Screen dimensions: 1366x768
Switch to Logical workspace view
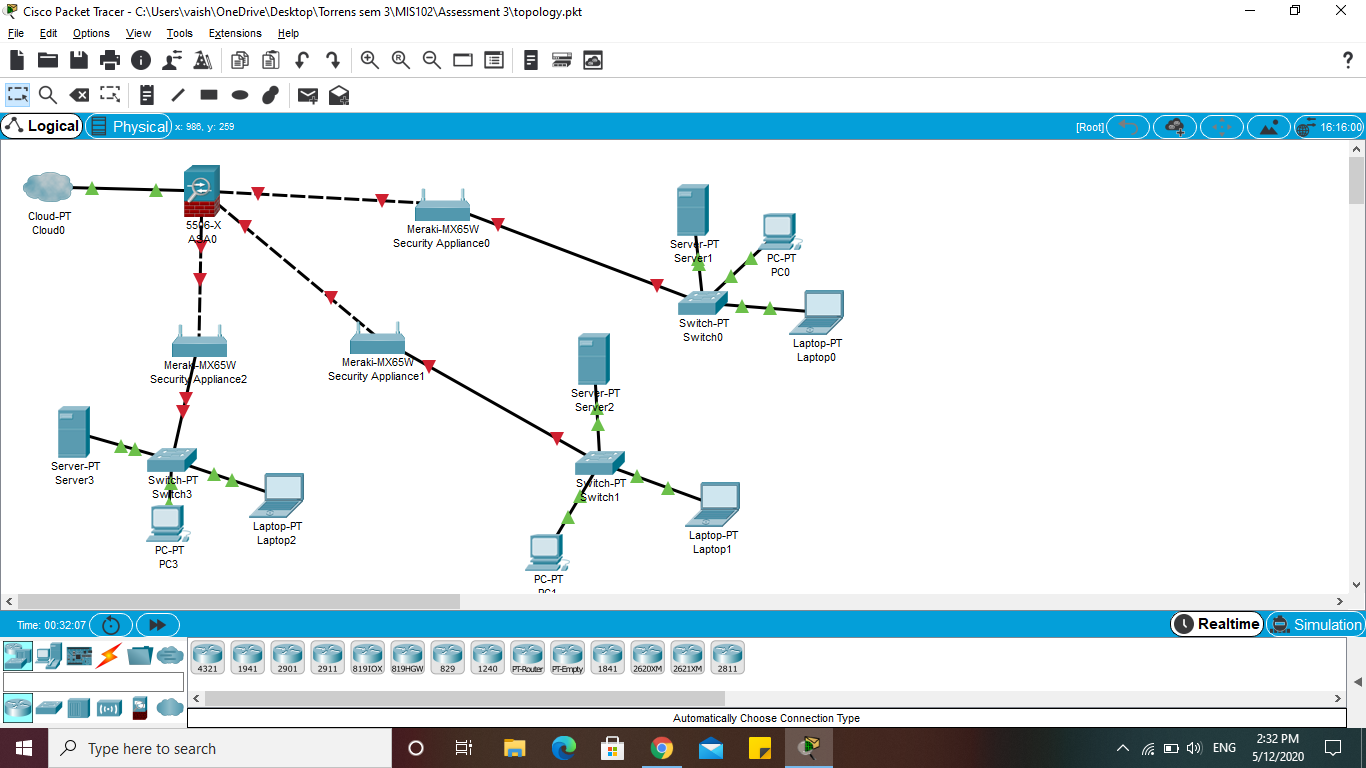[42, 126]
